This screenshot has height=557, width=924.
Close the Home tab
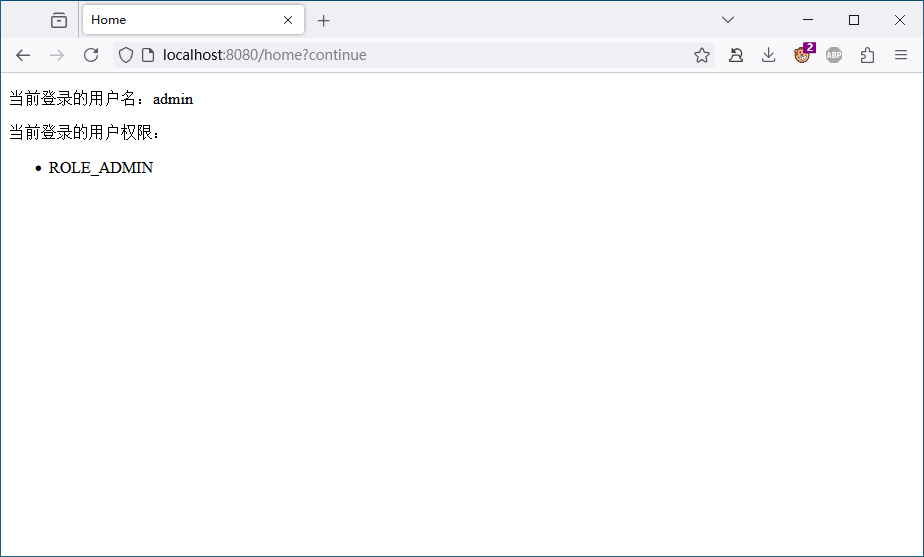coord(288,20)
